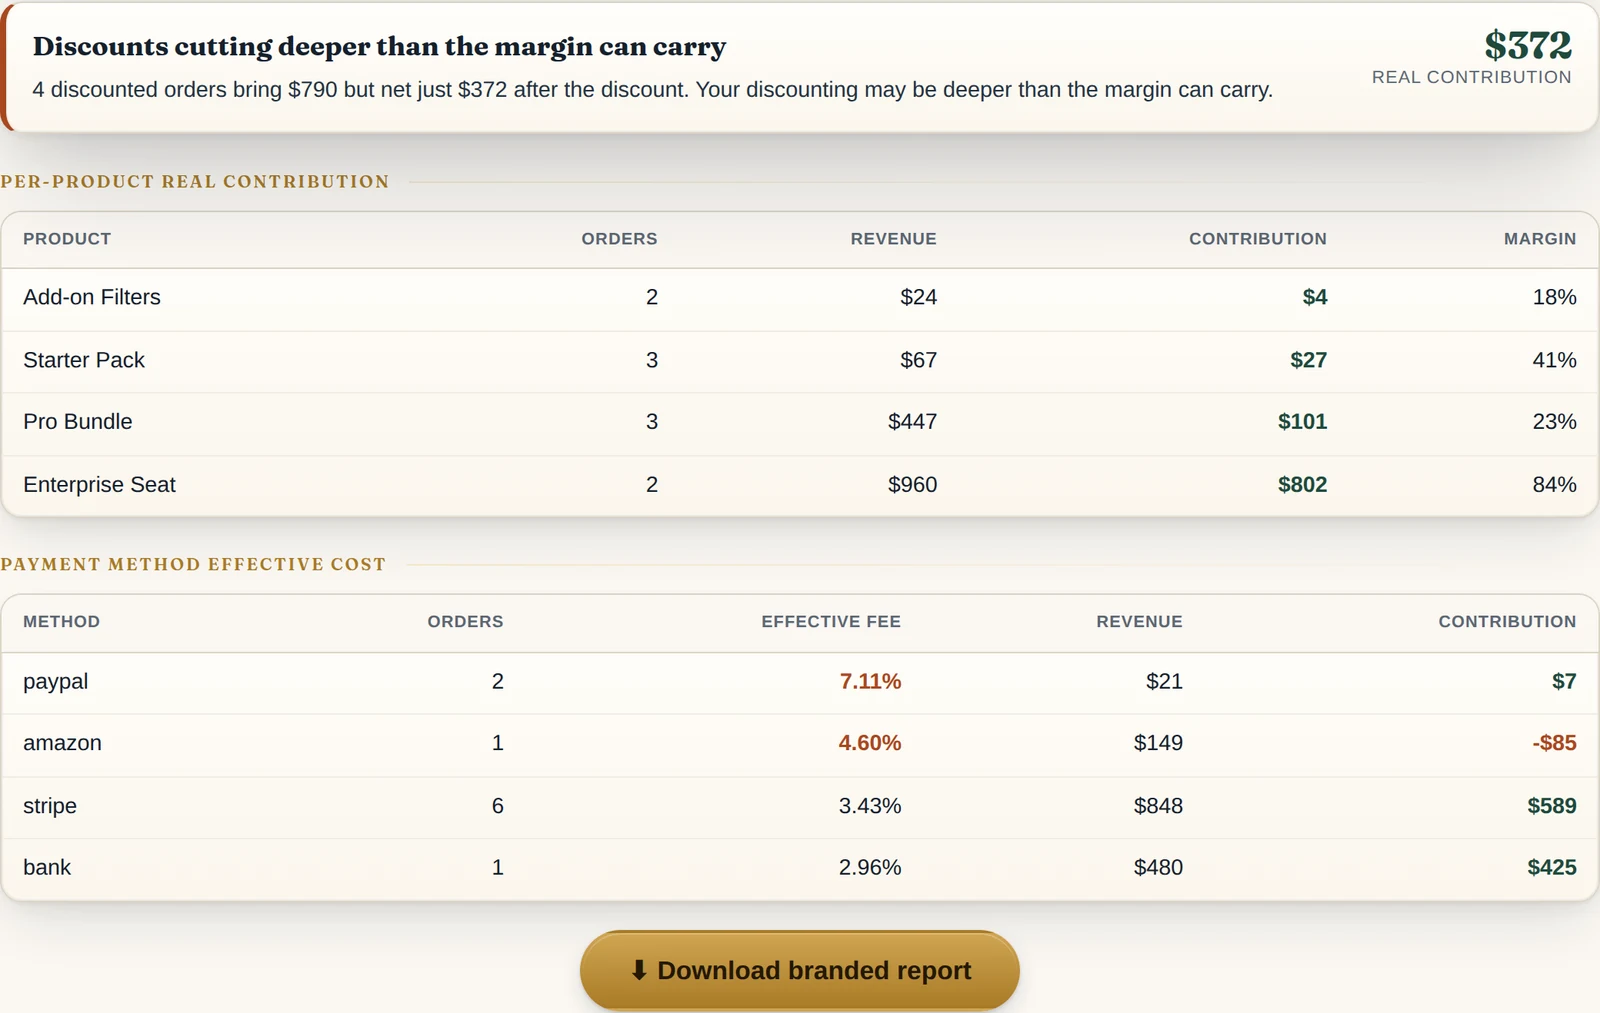
Task: Select the amazon -$85 contribution value
Action: [x=1554, y=743]
